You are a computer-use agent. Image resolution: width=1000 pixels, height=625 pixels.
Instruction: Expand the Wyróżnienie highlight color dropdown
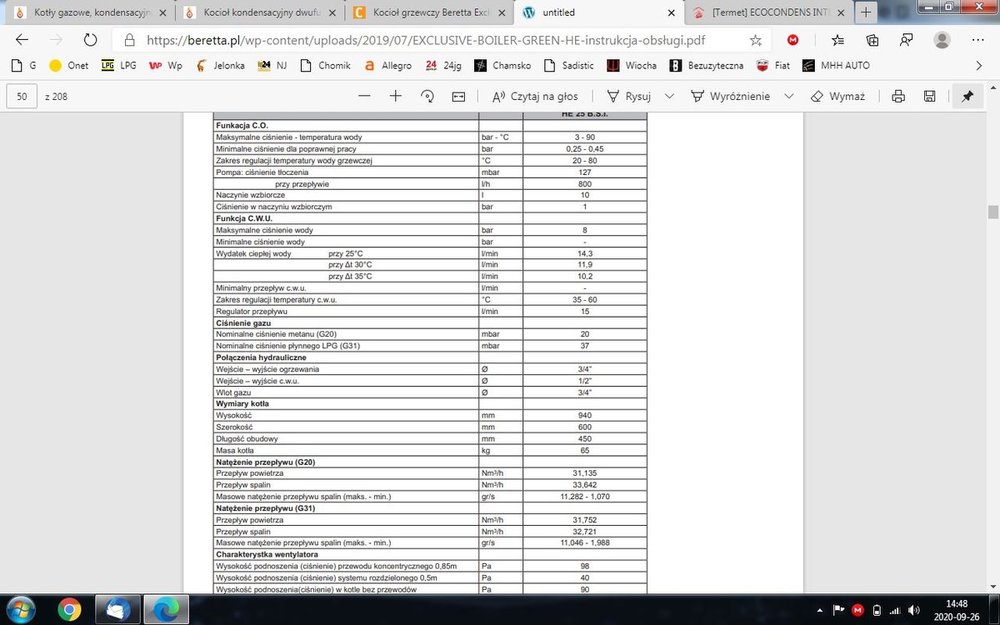pyautogui.click(x=789, y=96)
